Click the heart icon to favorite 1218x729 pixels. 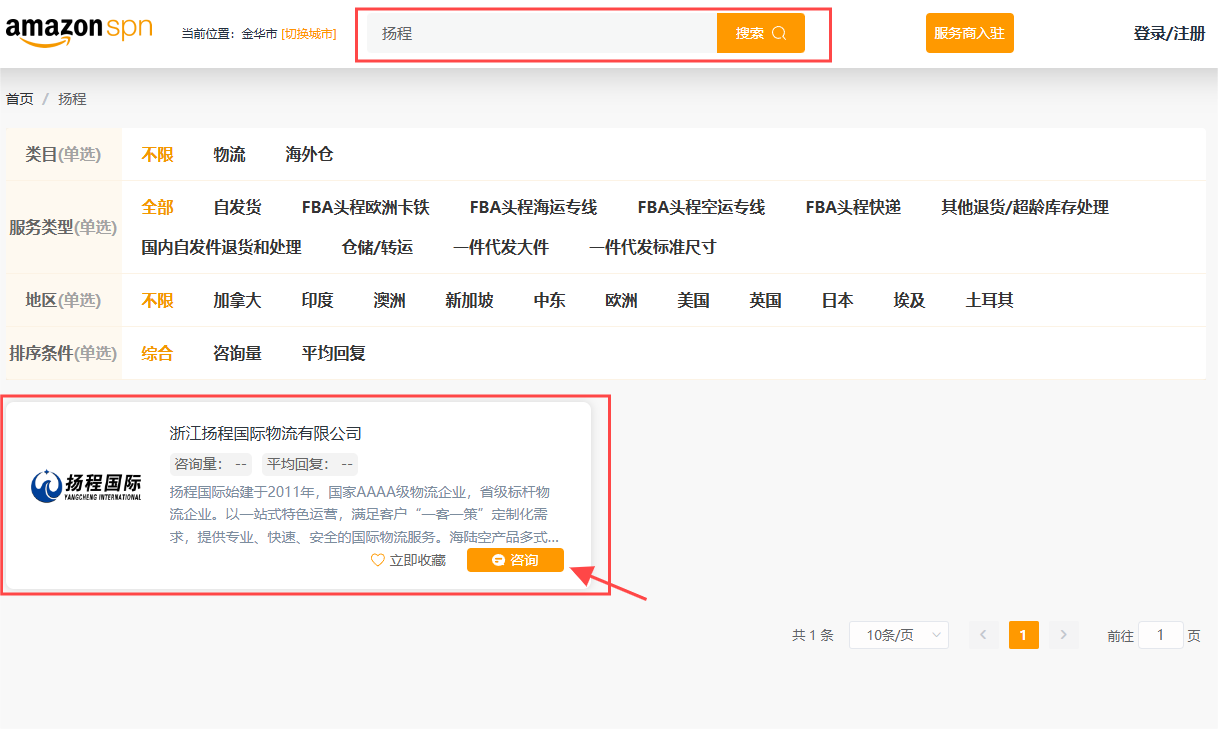tap(378, 560)
